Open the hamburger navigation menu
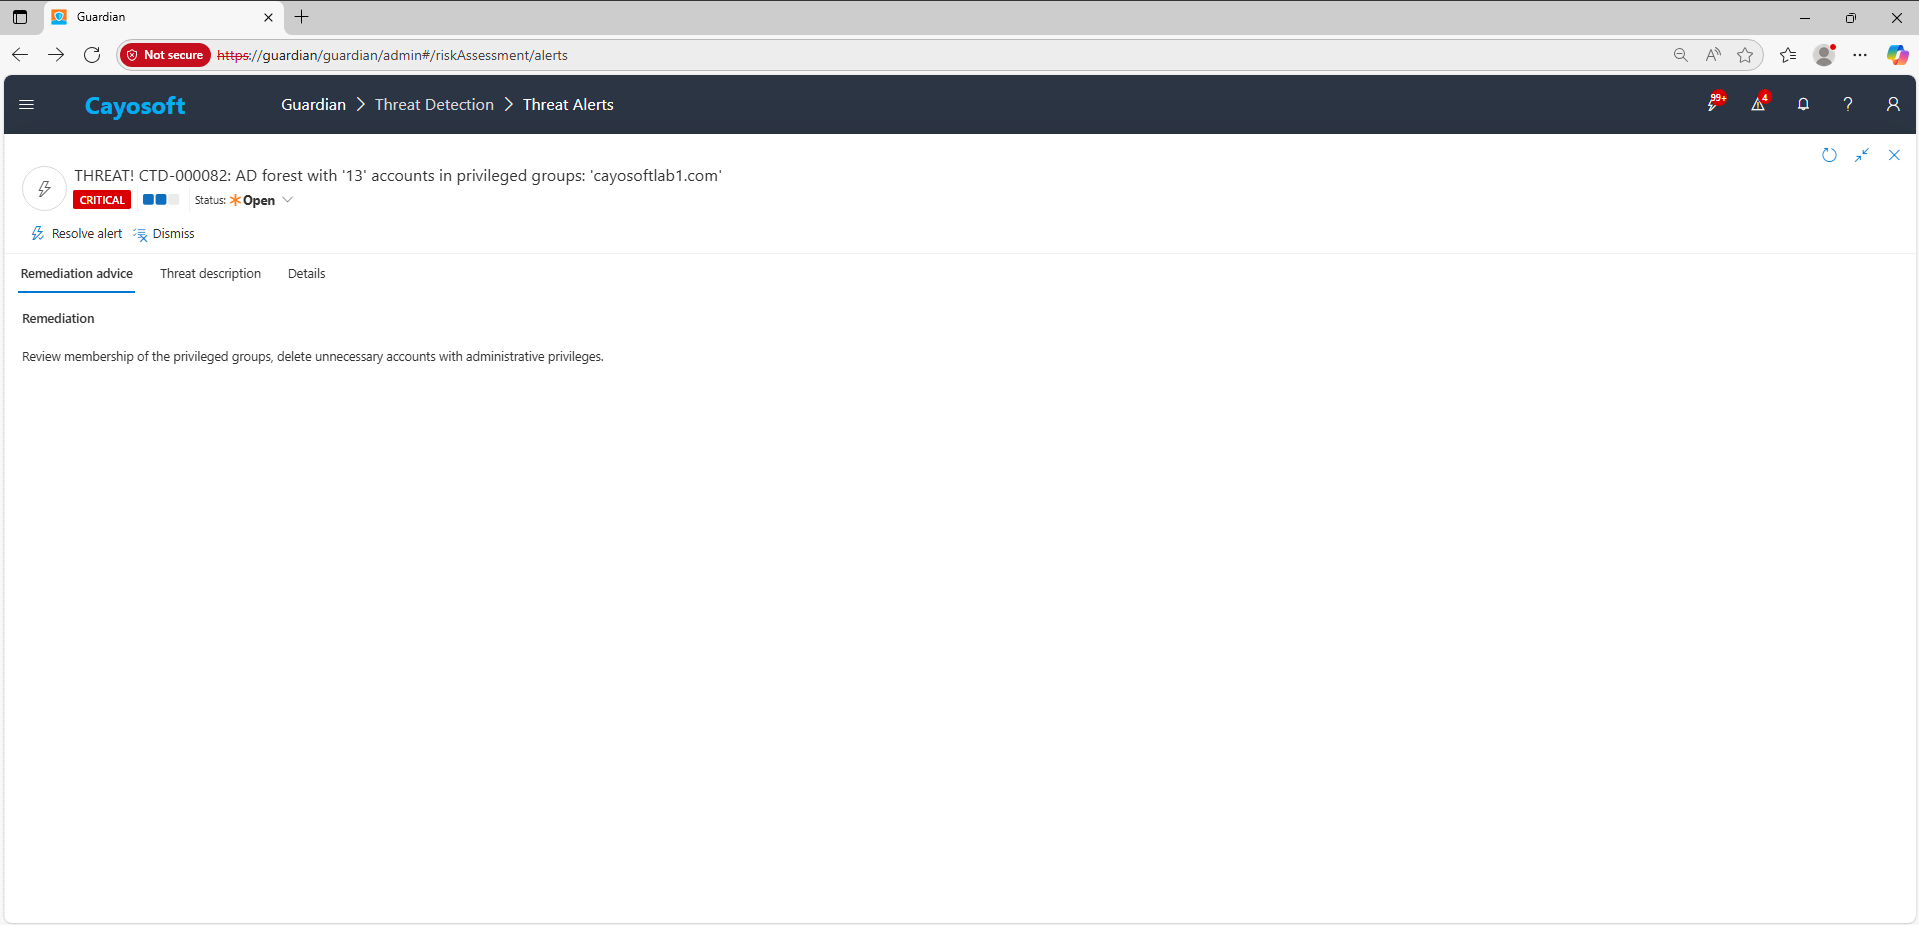 [x=27, y=105]
